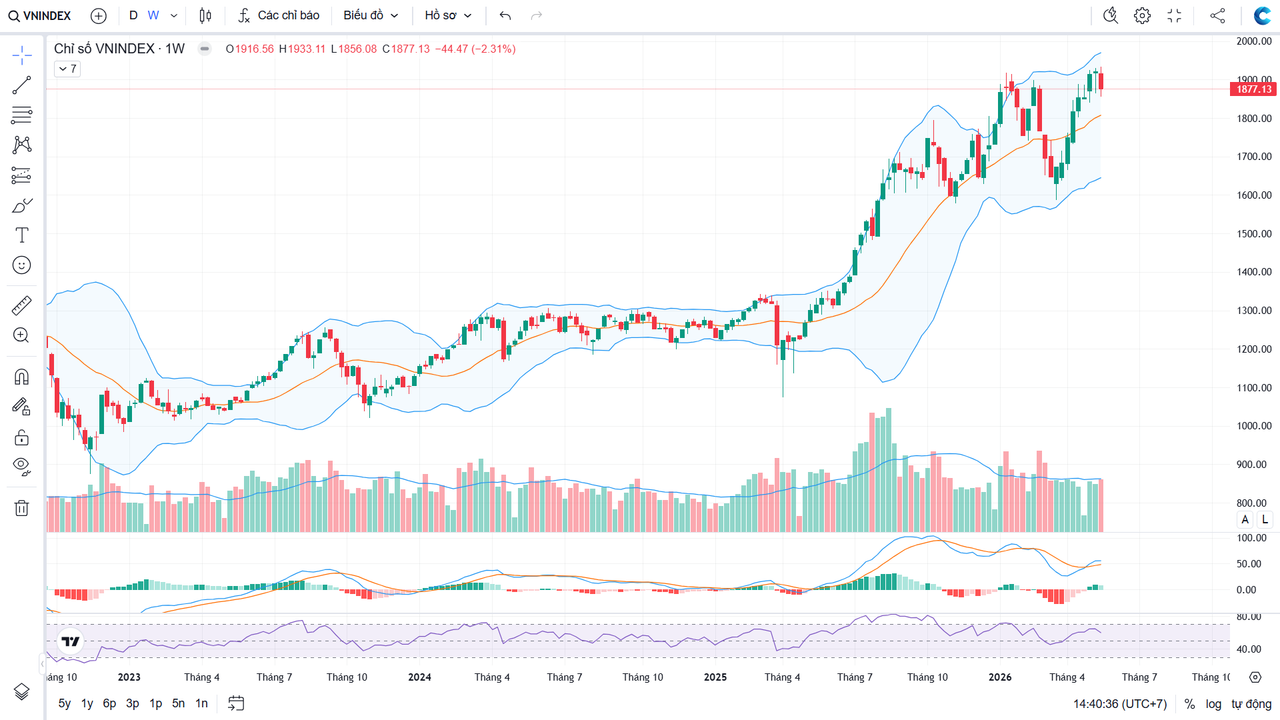Open the Biểu đồ dropdown menu
This screenshot has height=720, width=1280.
click(x=371, y=16)
